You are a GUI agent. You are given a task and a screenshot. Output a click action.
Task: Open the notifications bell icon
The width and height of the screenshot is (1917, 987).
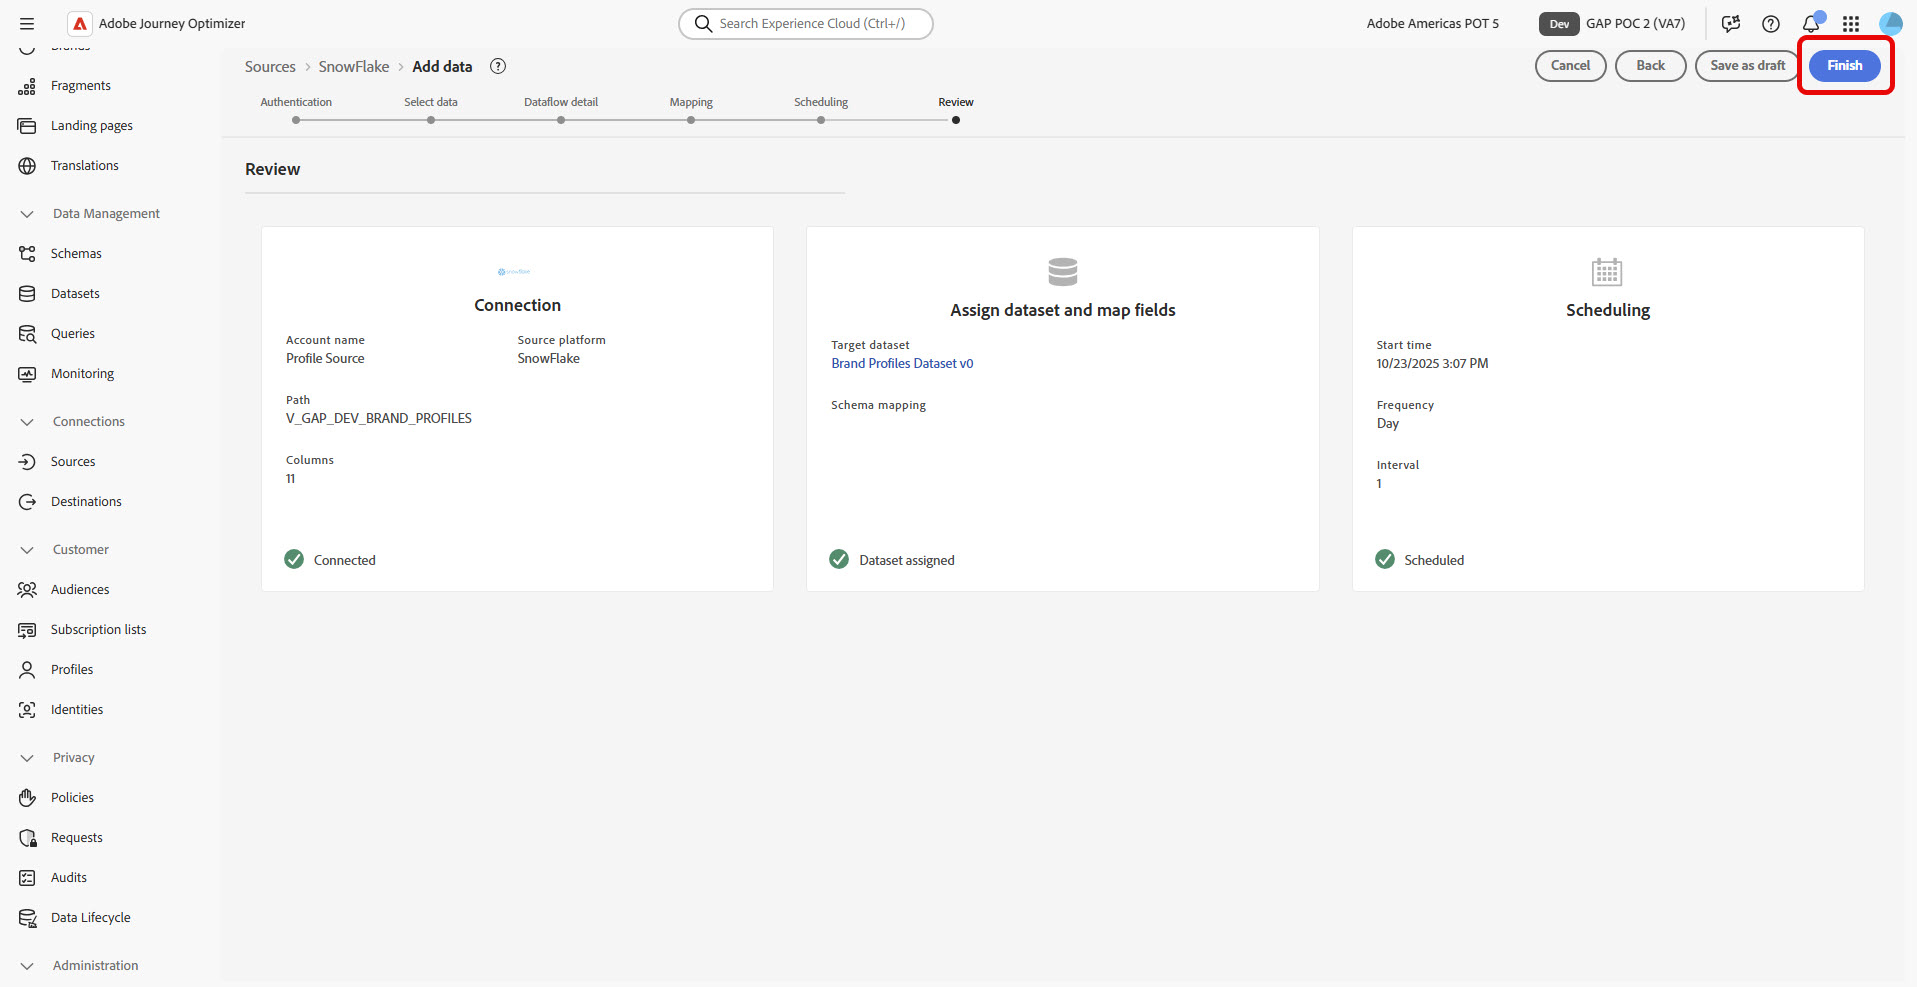(1811, 24)
